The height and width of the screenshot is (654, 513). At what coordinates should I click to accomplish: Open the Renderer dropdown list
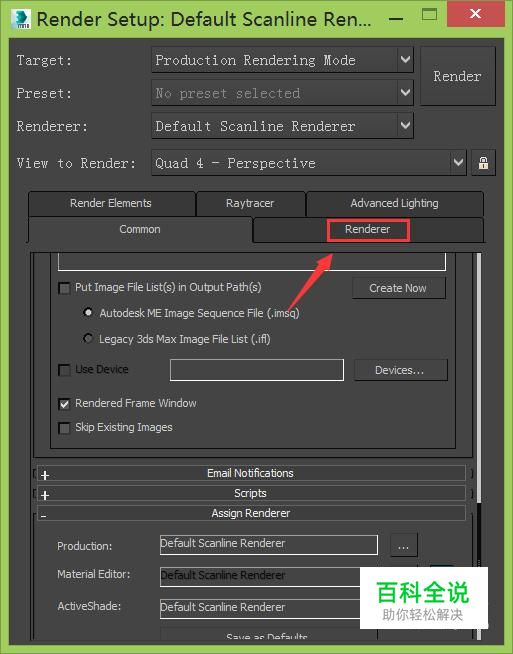point(282,126)
